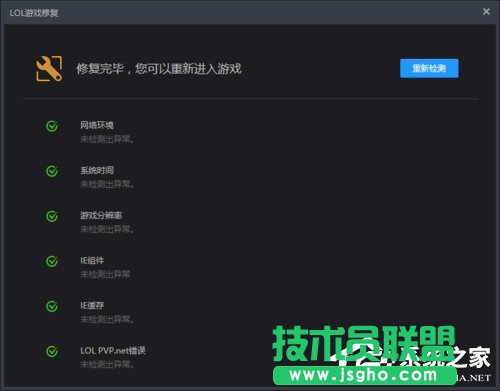Click the green check icon beside 游戏分辨率
The height and width of the screenshot is (391, 500).
point(52,216)
